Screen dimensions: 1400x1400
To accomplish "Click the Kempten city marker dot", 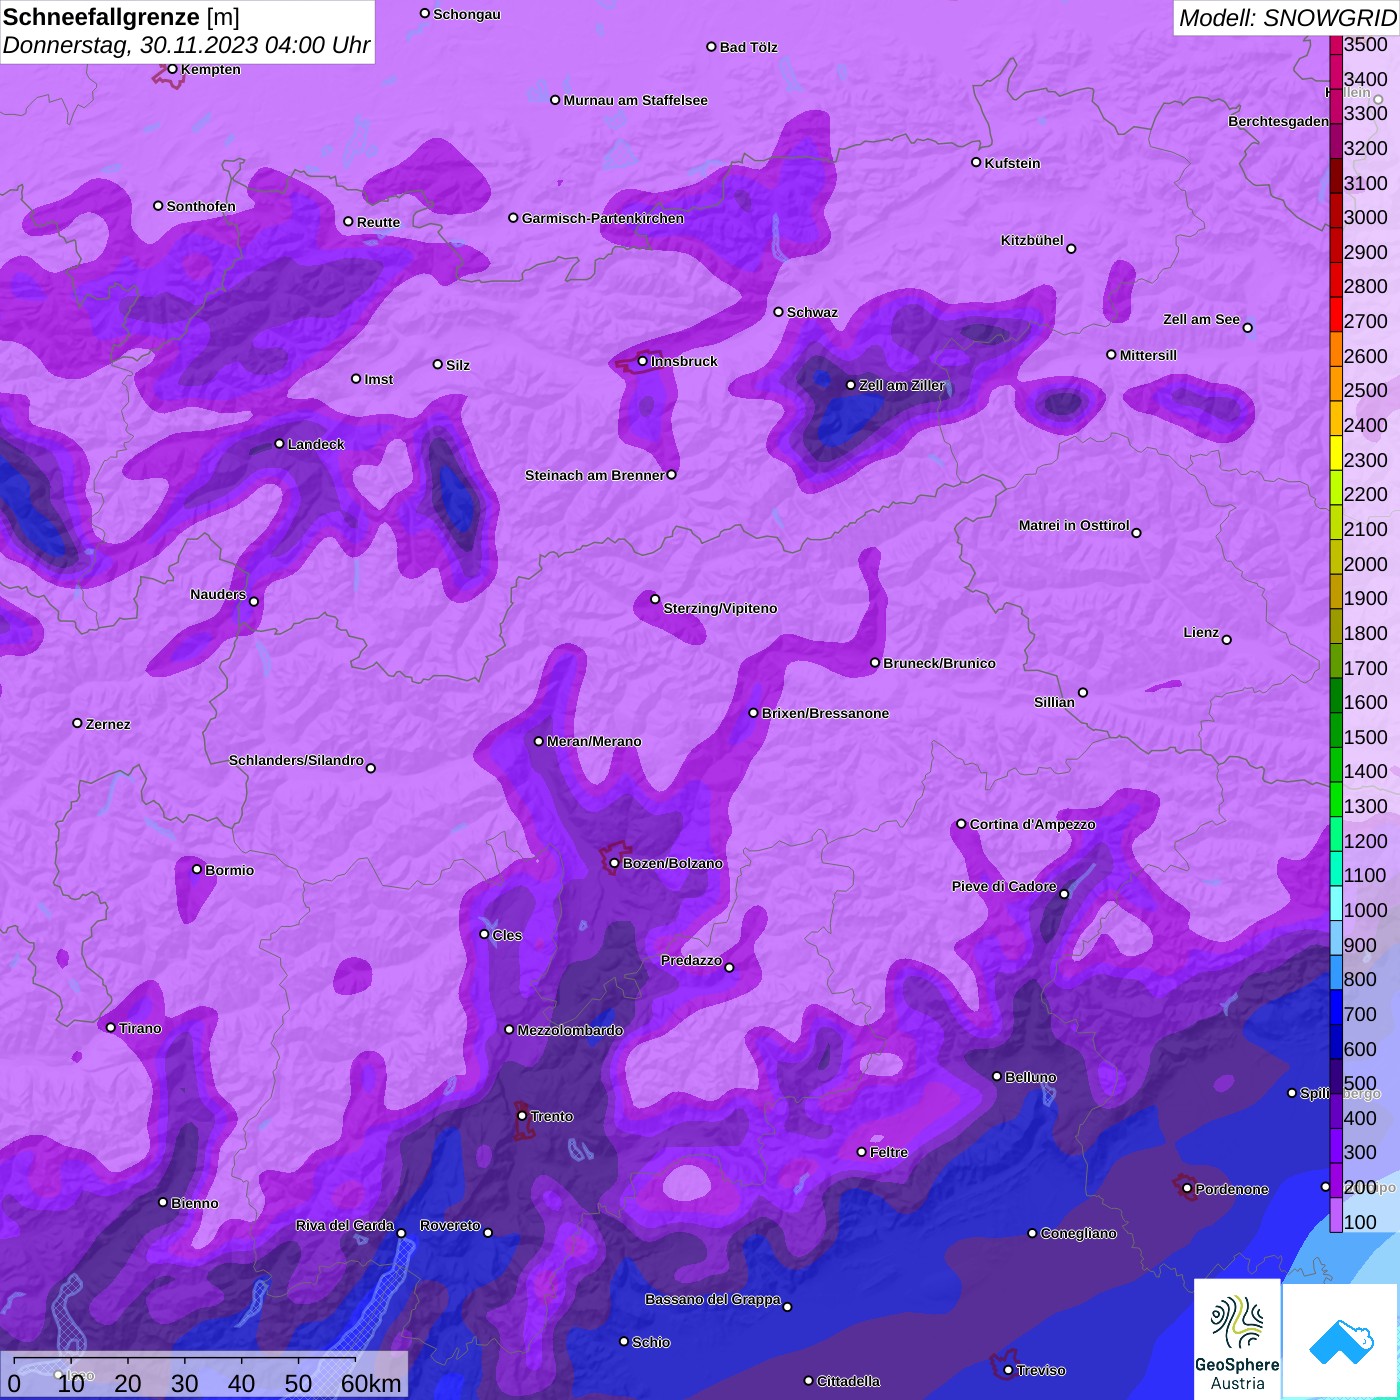I will click(x=172, y=69).
